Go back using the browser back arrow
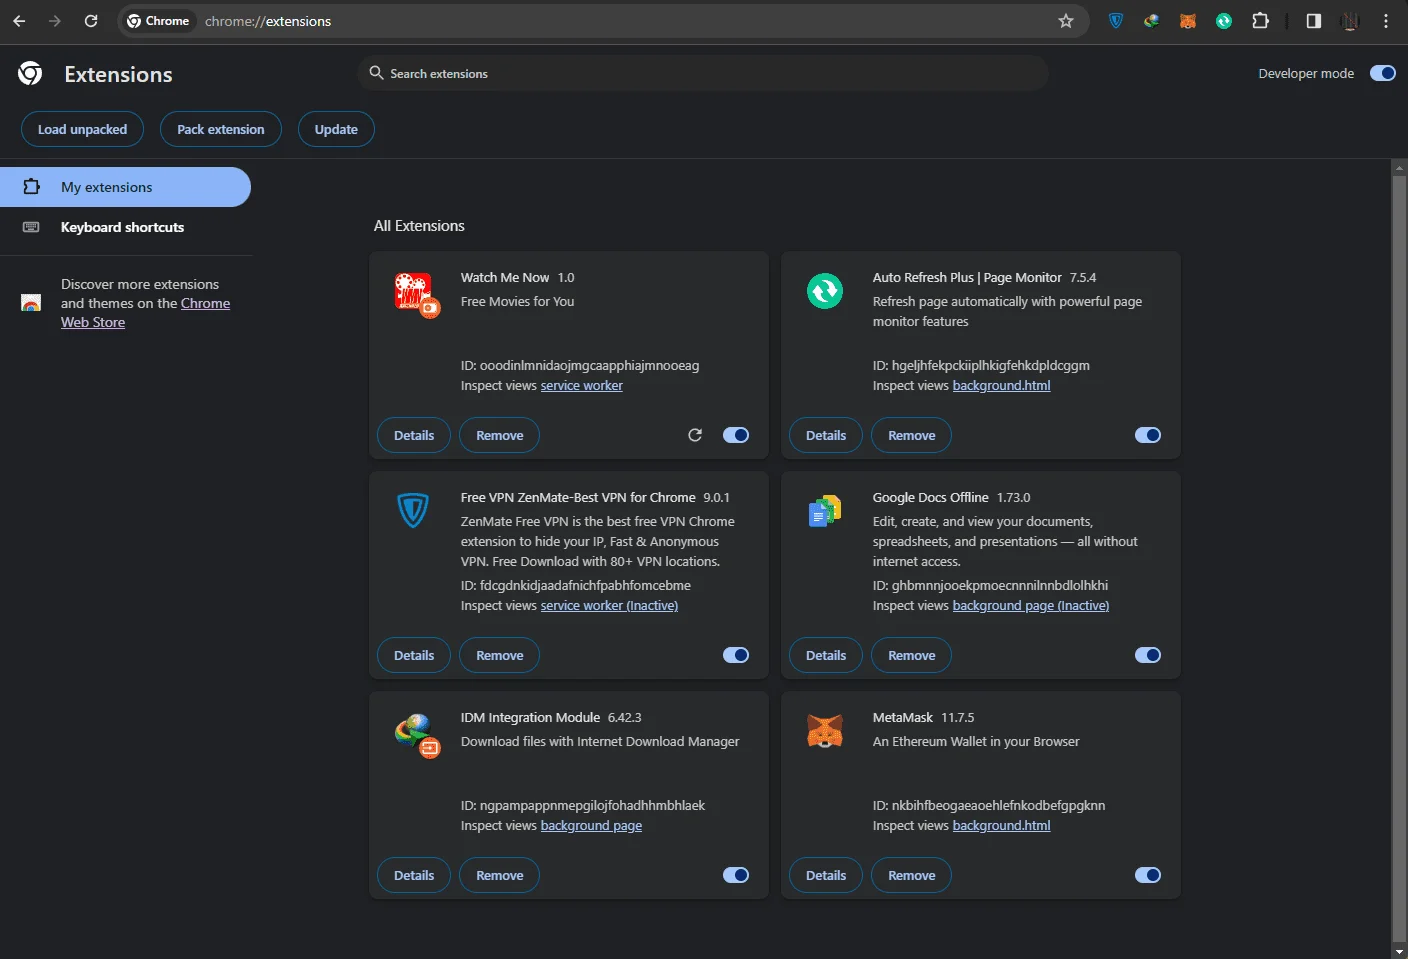The height and width of the screenshot is (959, 1408). tap(19, 21)
